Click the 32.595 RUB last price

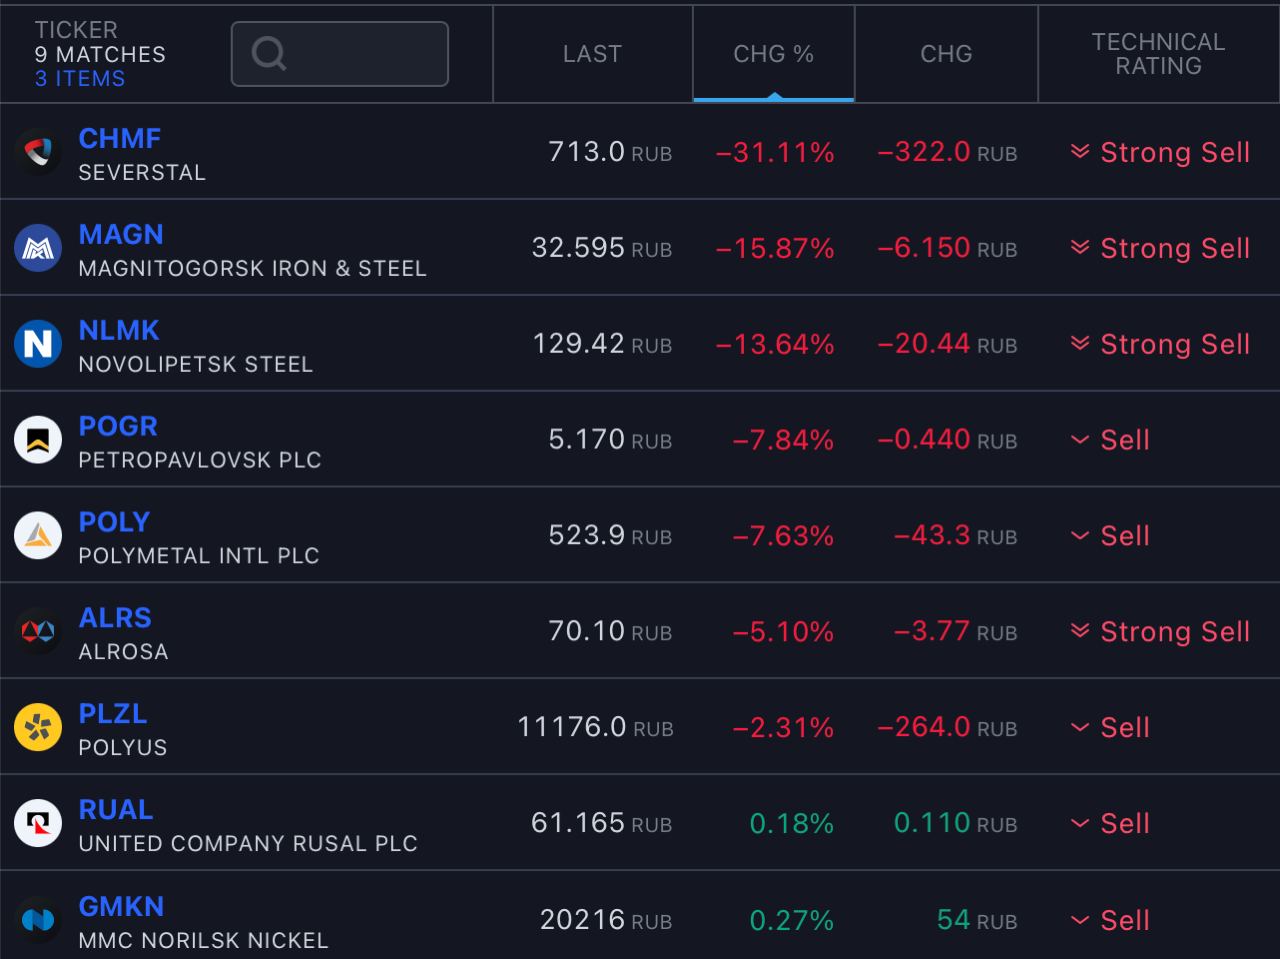pos(602,248)
